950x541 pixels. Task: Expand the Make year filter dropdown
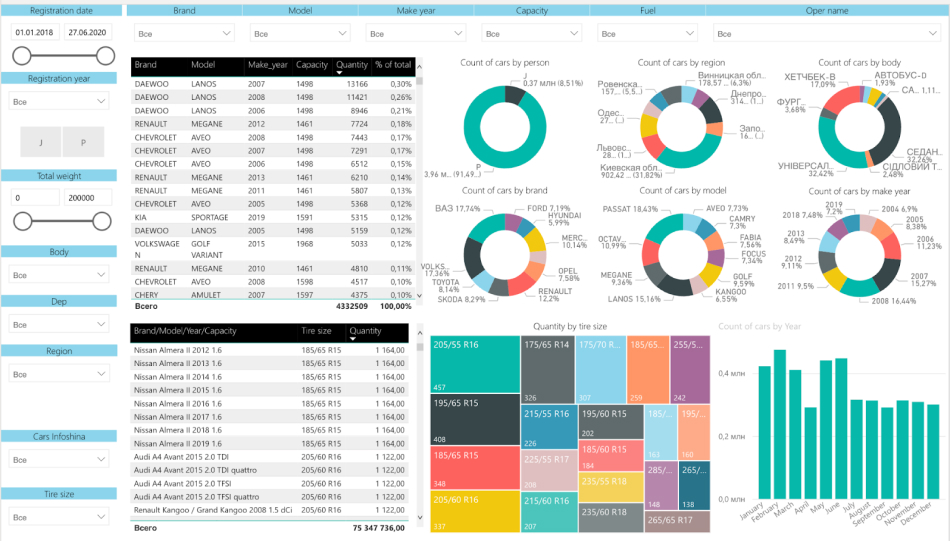(x=416, y=34)
